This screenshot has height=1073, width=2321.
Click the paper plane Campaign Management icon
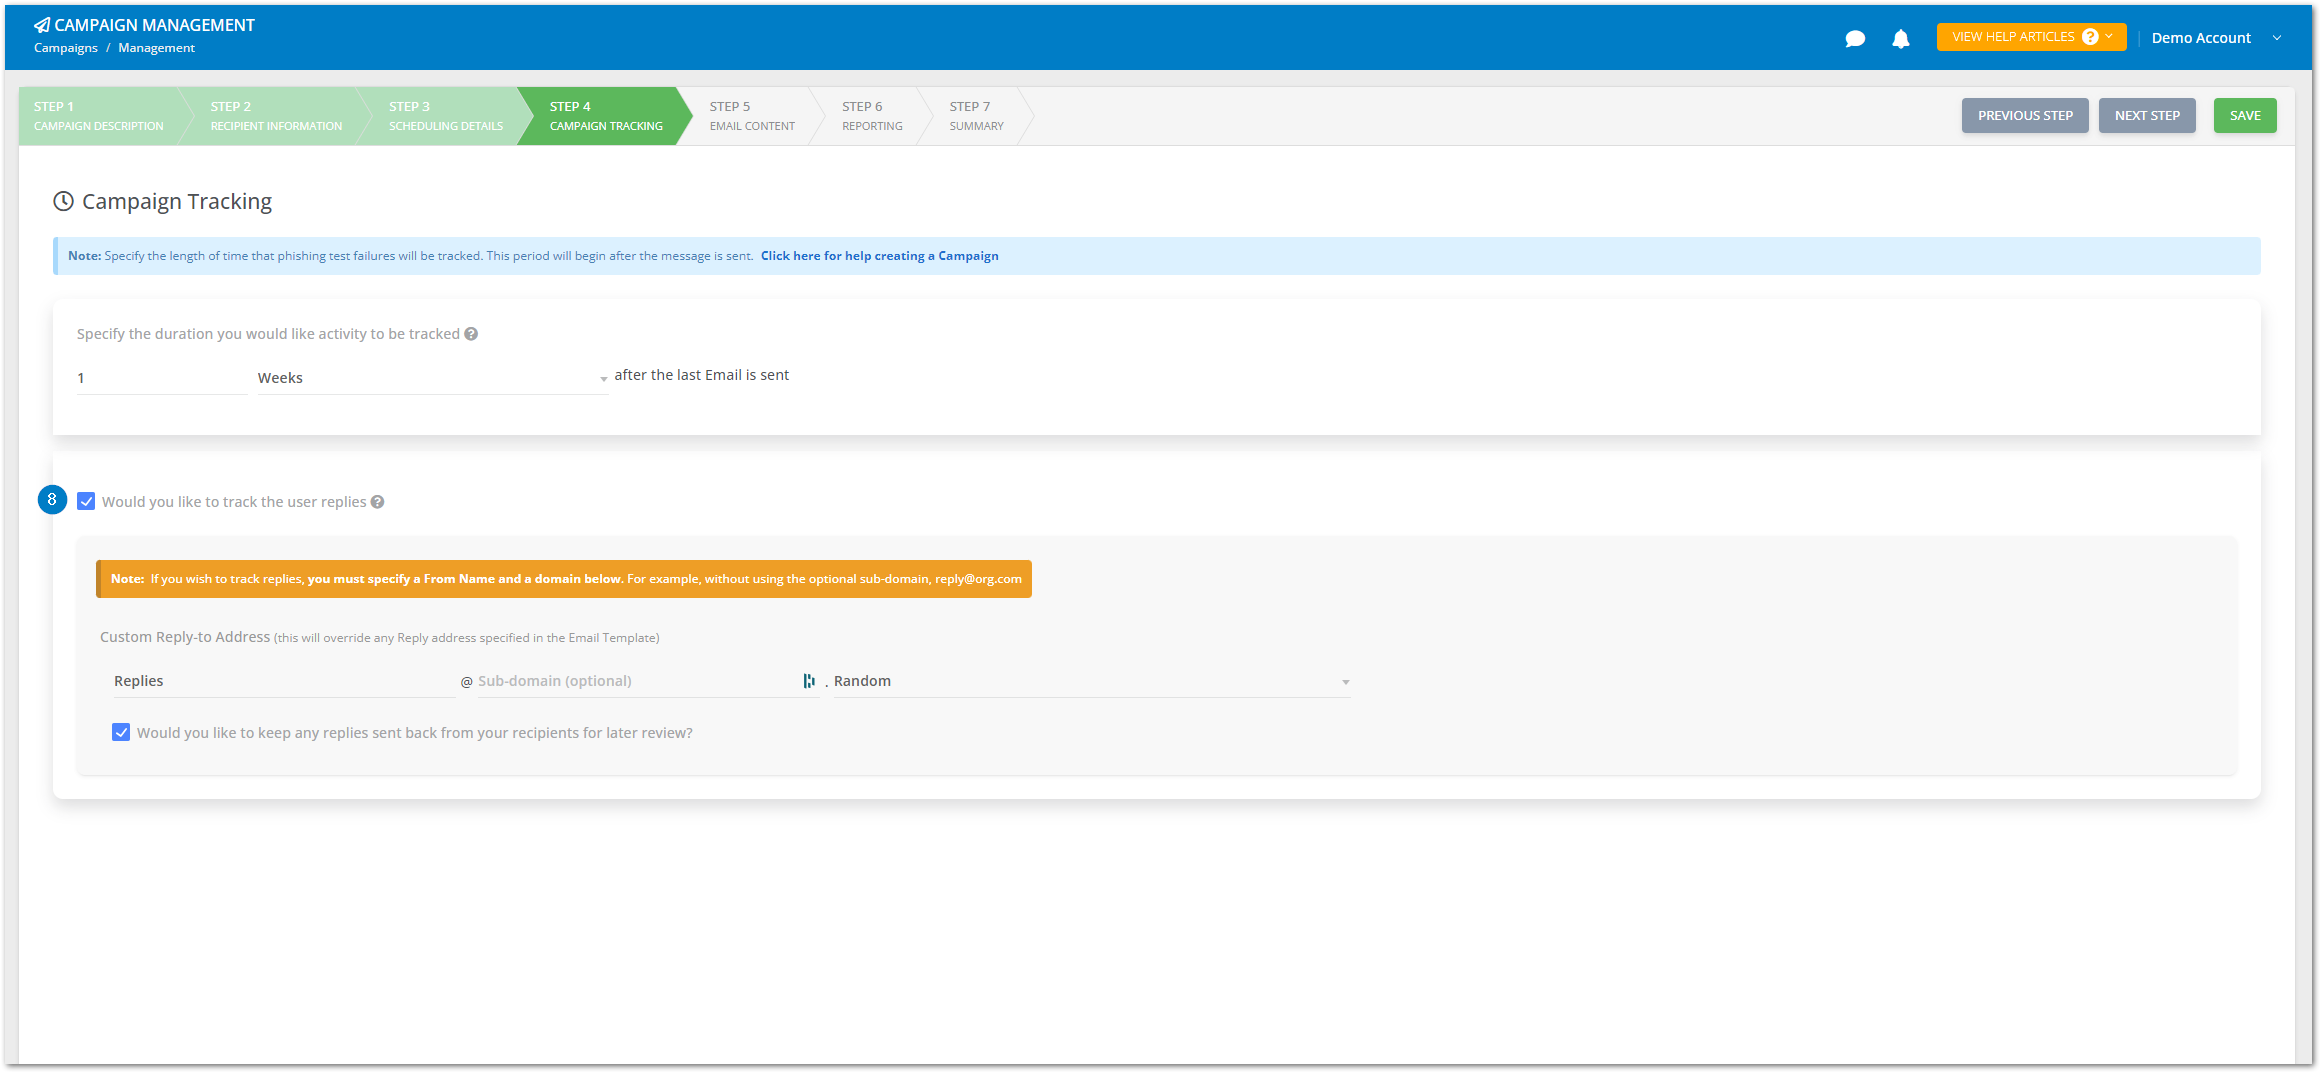[x=42, y=25]
